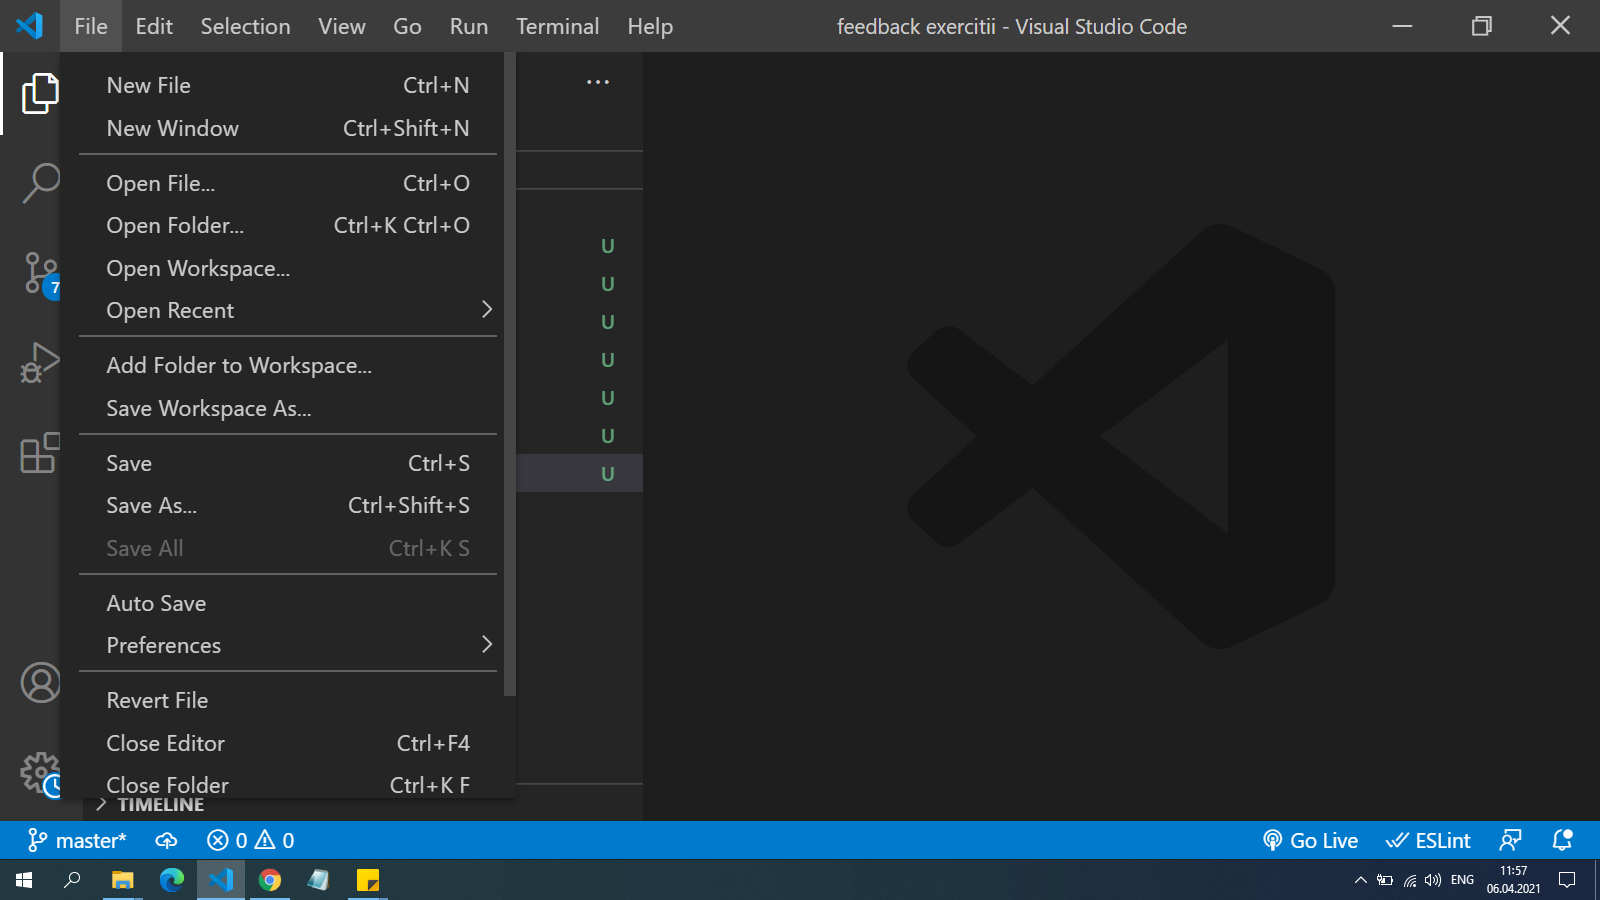Open the Source Control view icon
The image size is (1600, 900).
click(38, 273)
